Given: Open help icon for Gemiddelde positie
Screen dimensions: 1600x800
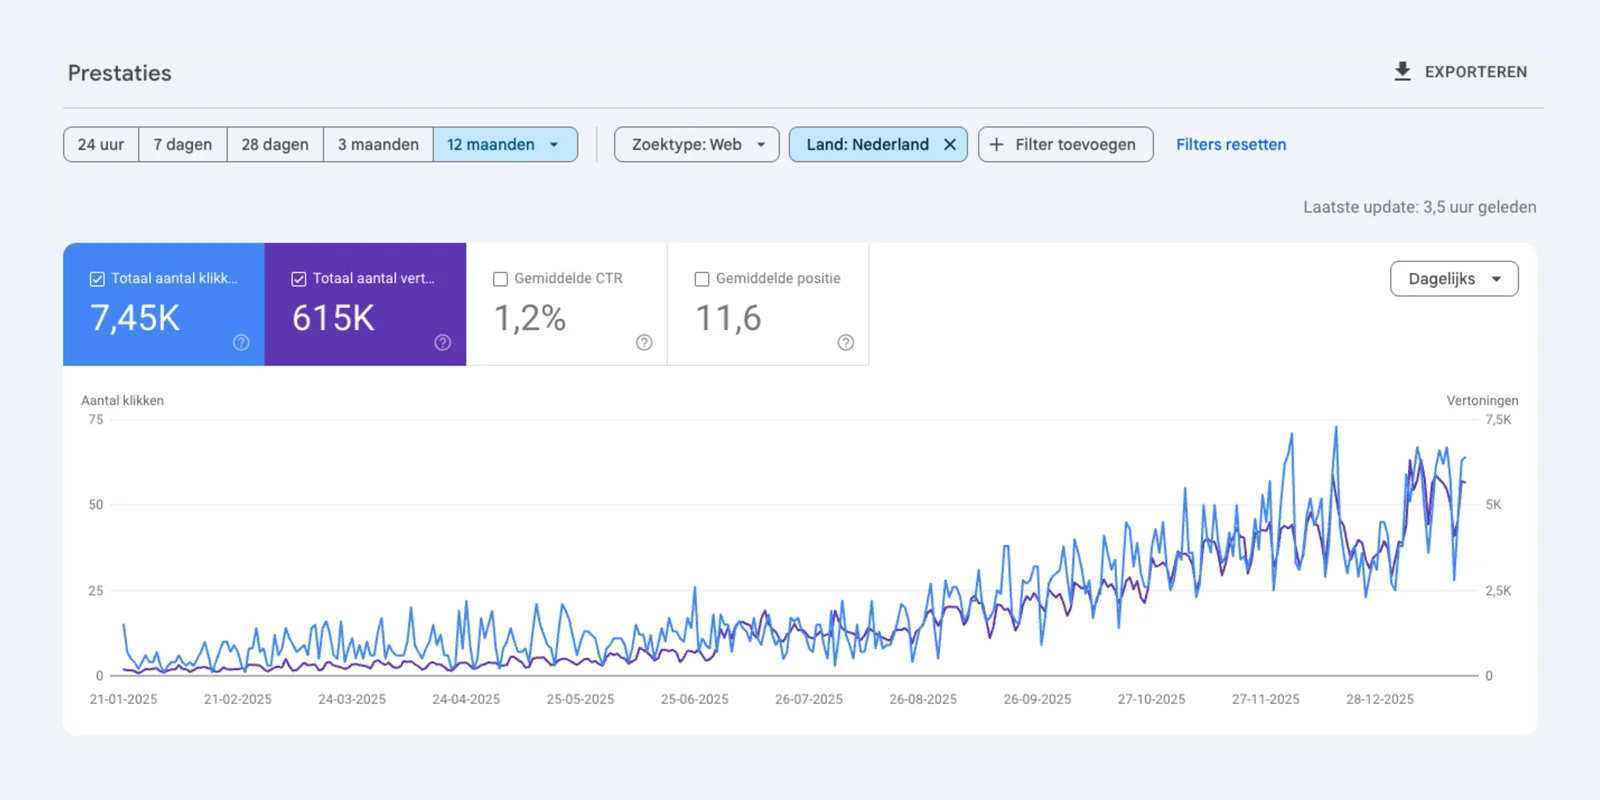Looking at the screenshot, I should coord(846,343).
